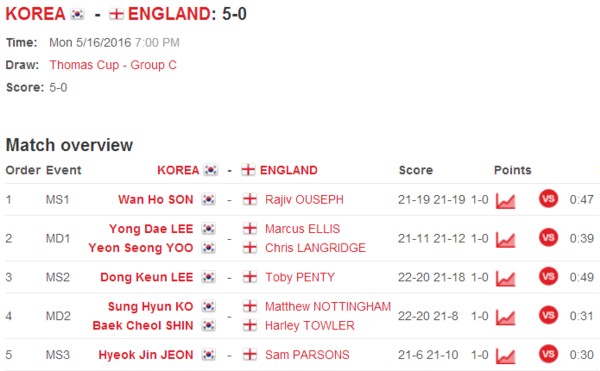Image resolution: width=600 pixels, height=371 pixels.
Task: Open points graph icon for MD1 match
Action: [x=505, y=239]
